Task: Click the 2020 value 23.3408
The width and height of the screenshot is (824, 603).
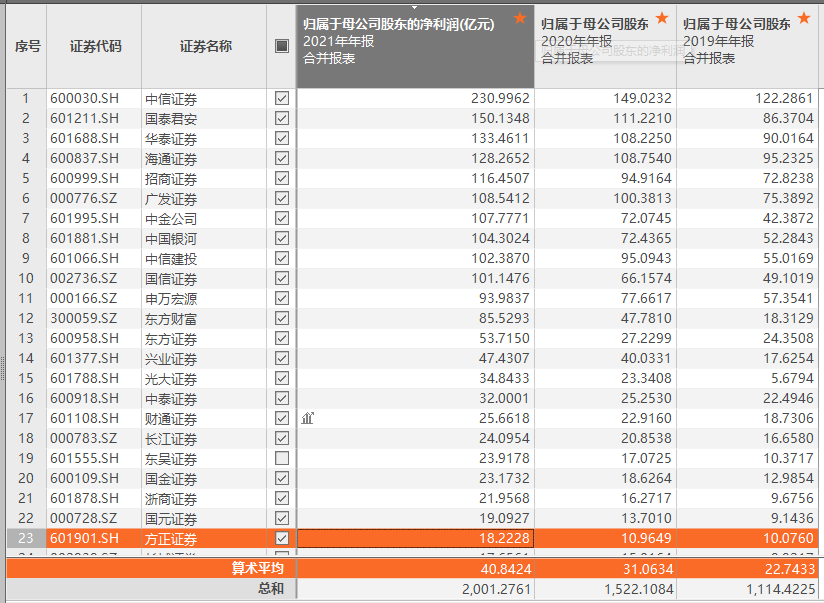Action: pyautogui.click(x=646, y=378)
